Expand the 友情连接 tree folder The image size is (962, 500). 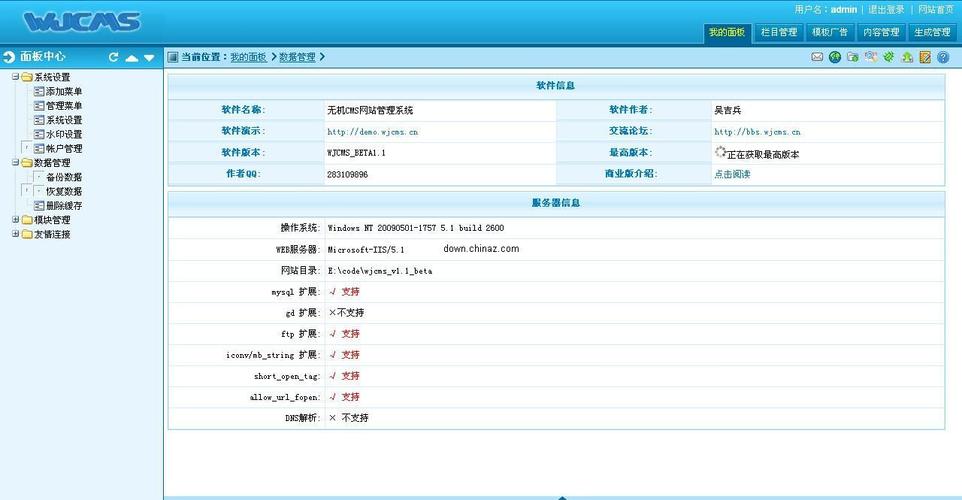click(x=15, y=234)
